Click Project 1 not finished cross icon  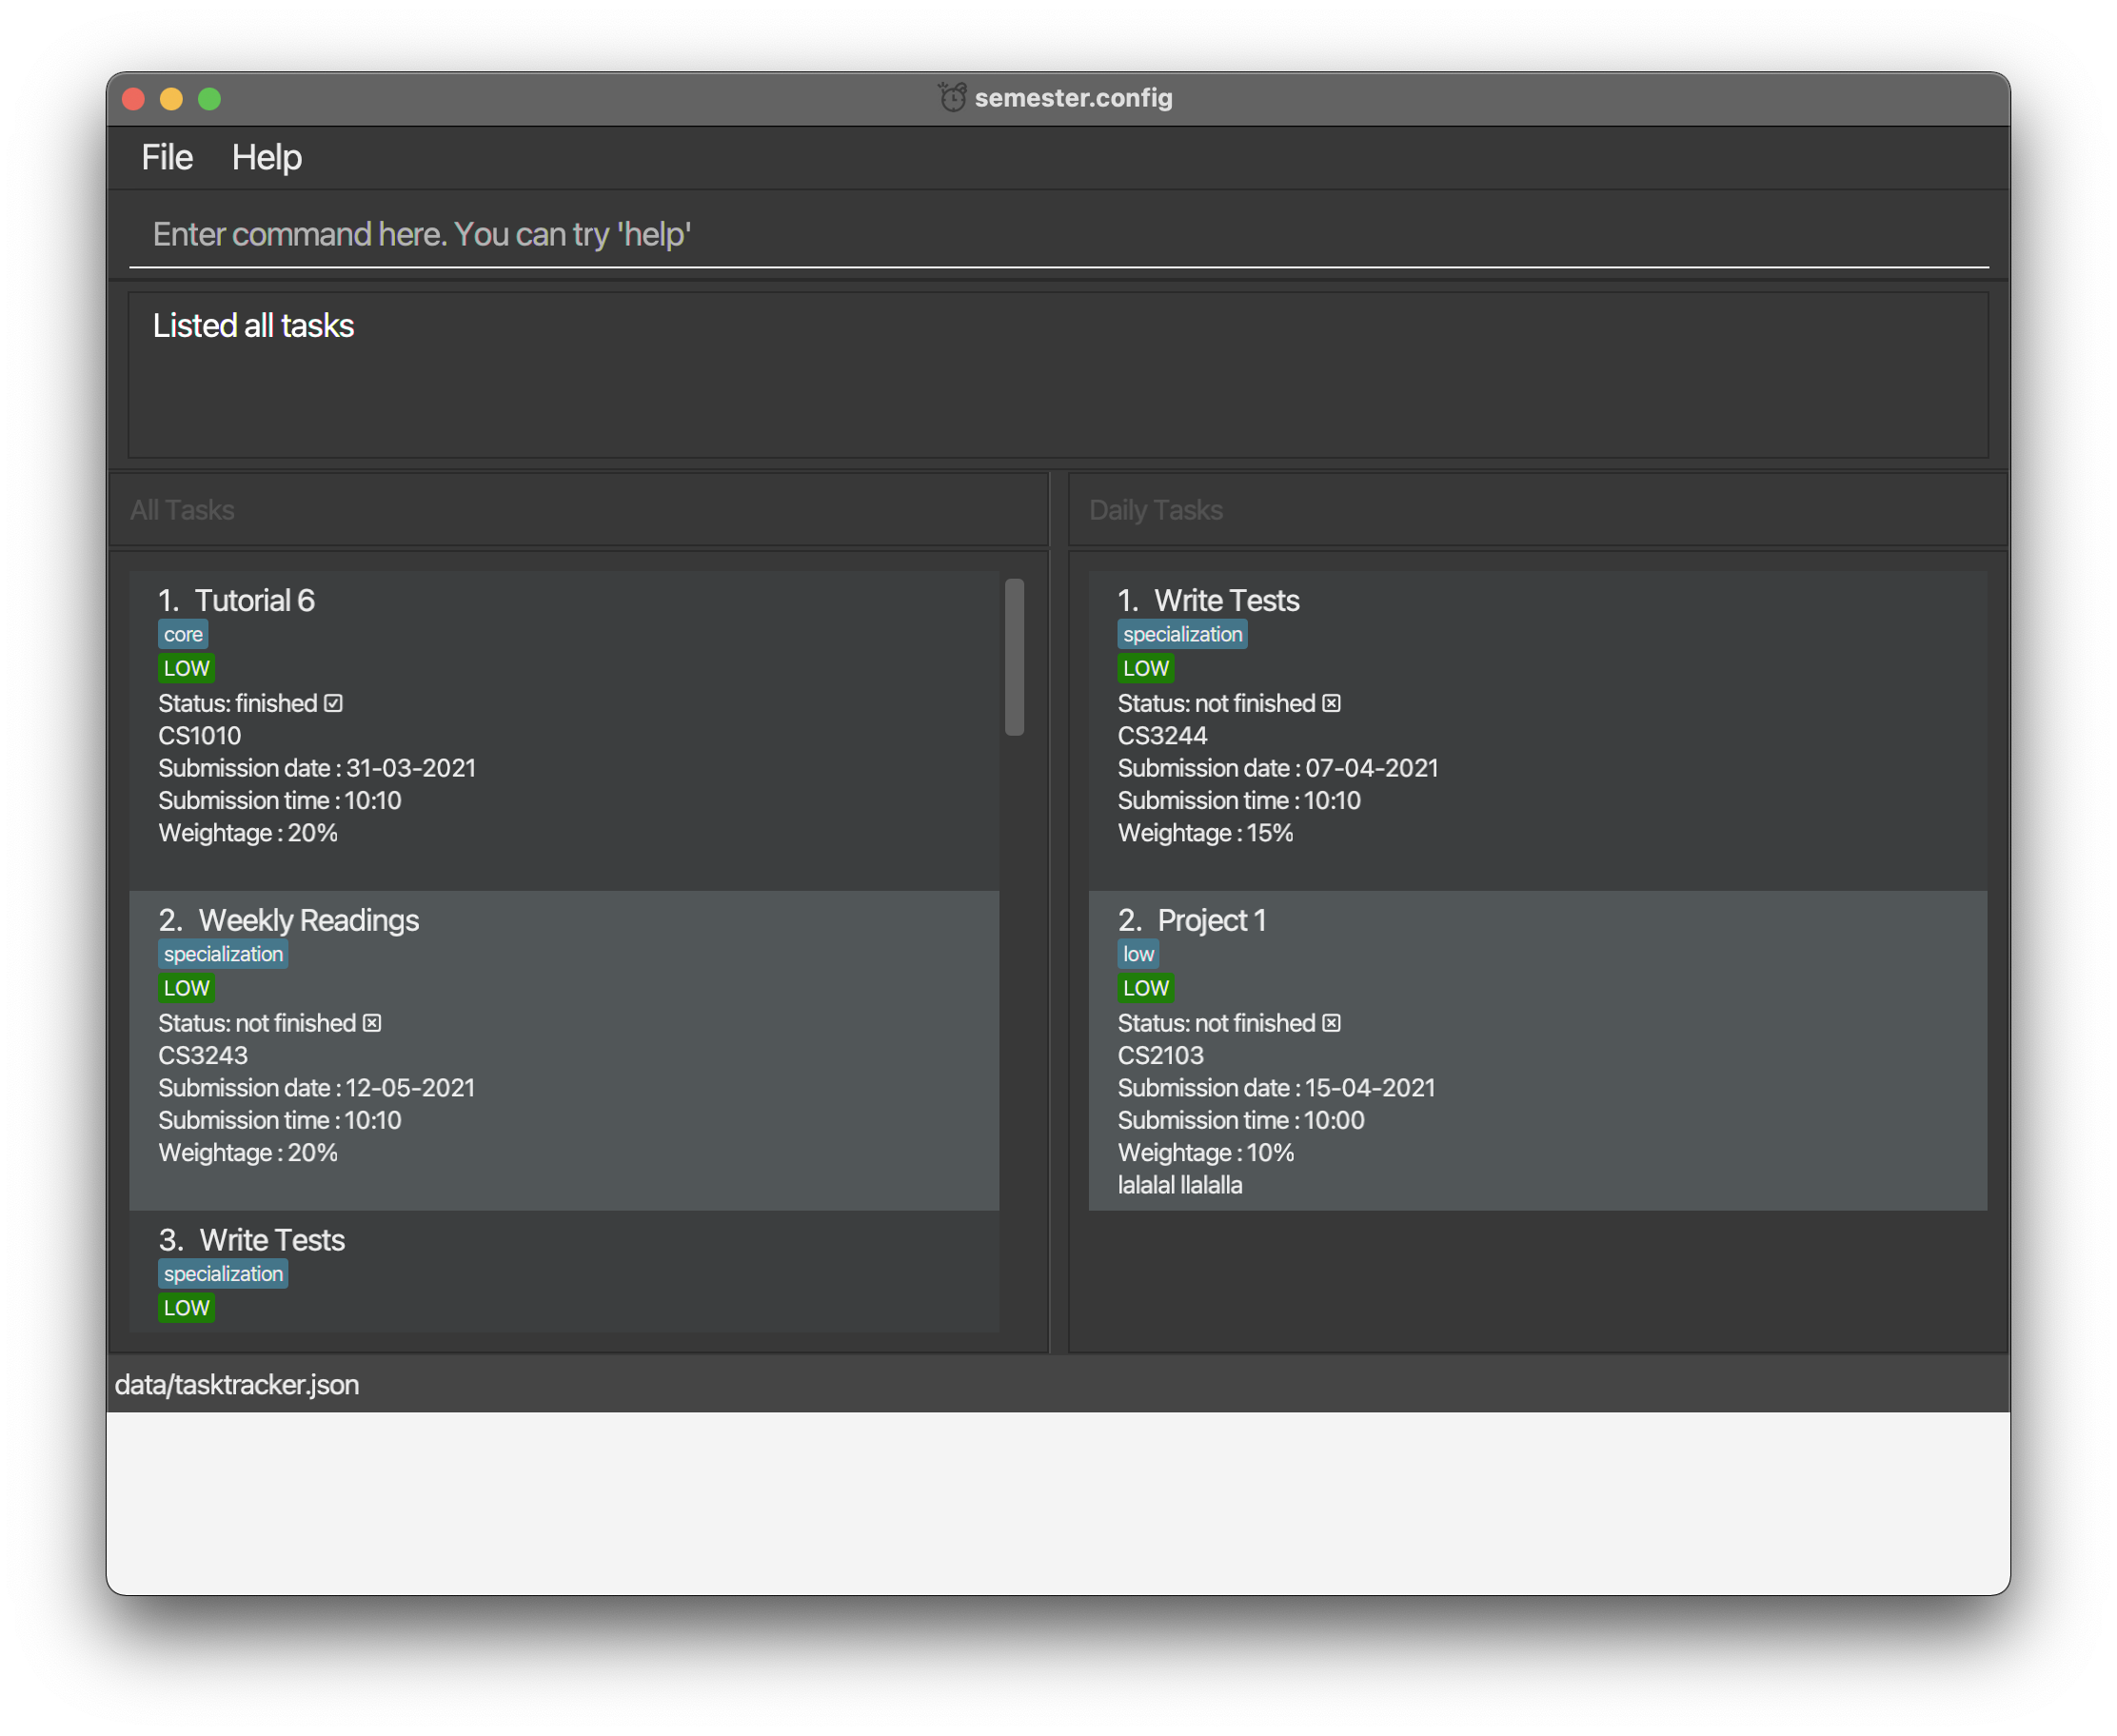[x=1331, y=1023]
